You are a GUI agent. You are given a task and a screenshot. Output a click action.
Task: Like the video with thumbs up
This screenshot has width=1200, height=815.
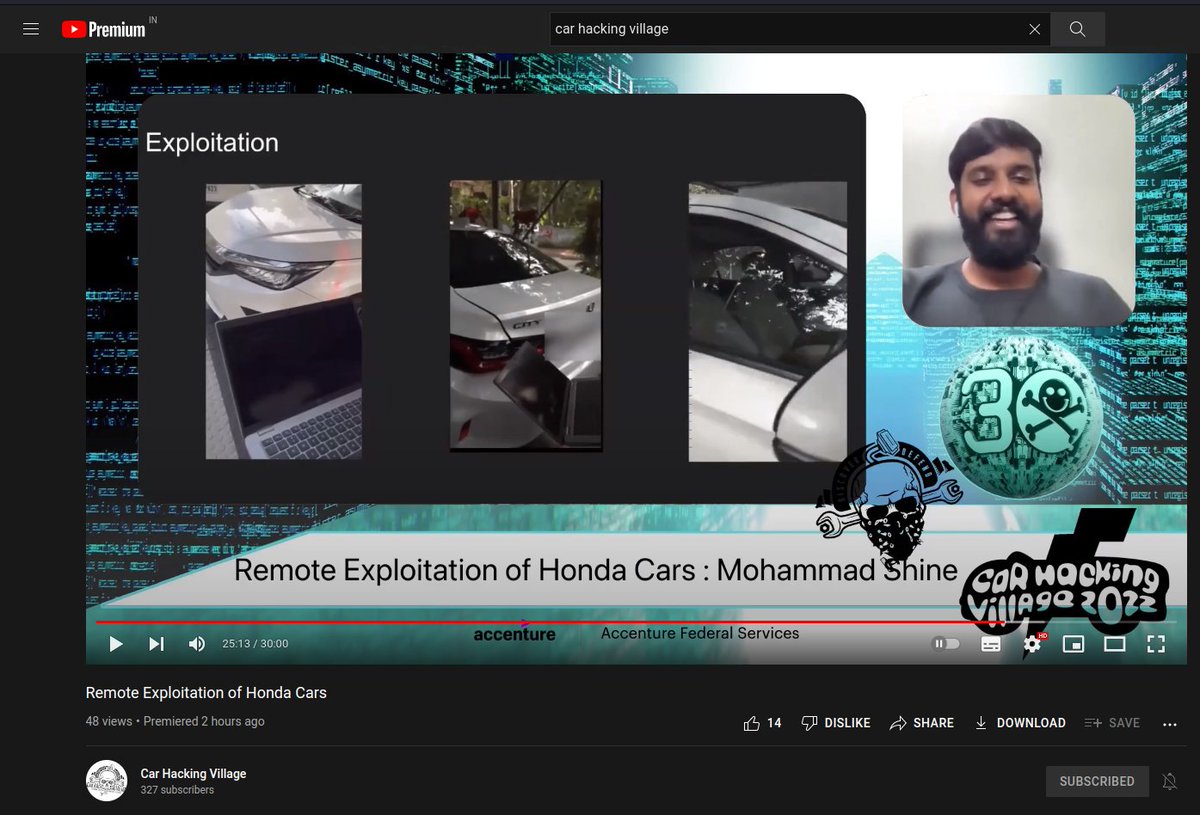point(762,723)
